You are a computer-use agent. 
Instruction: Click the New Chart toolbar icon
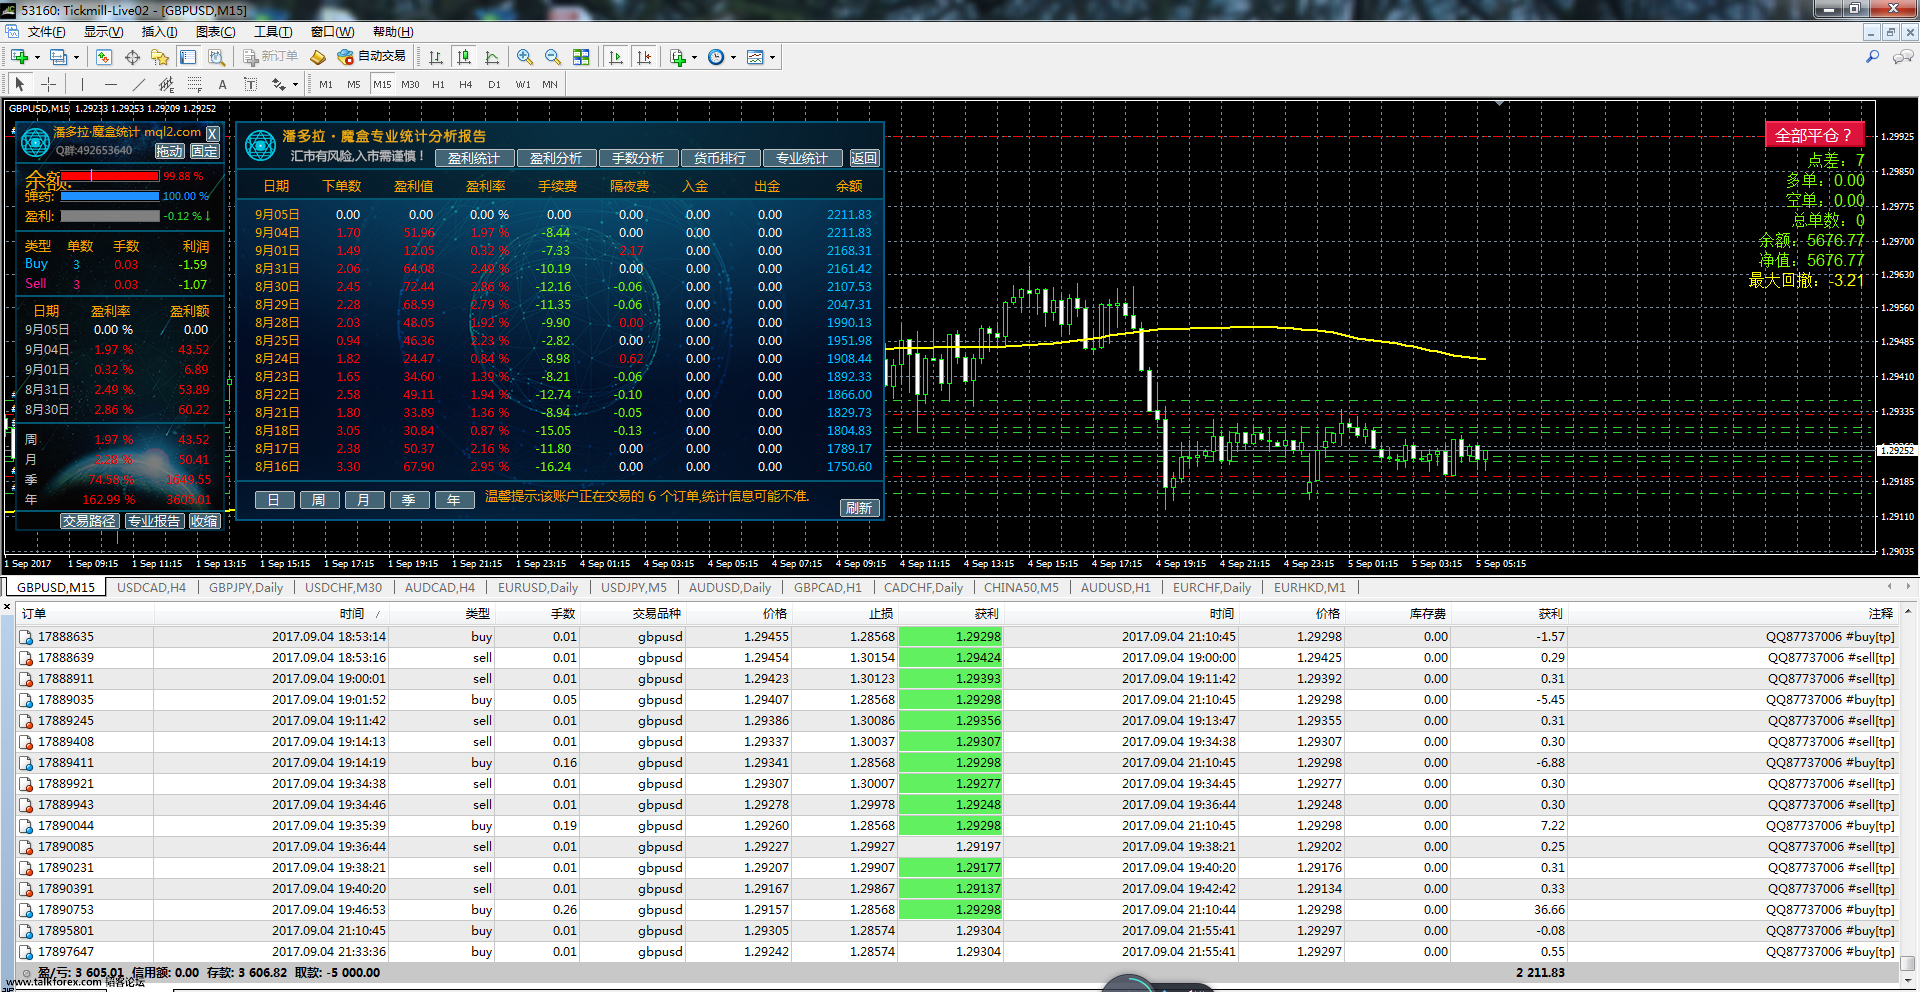(19, 57)
